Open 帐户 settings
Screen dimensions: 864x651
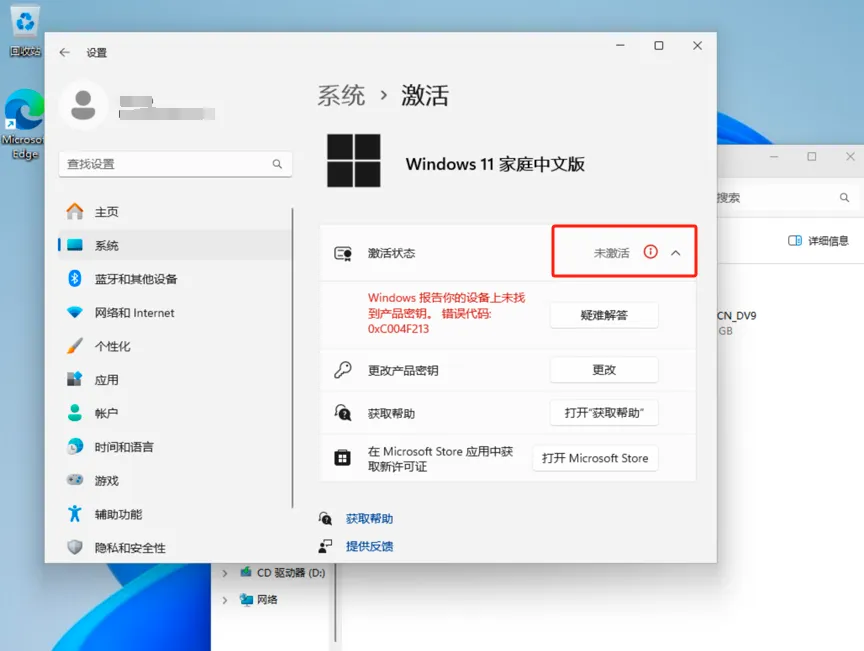click(175, 413)
